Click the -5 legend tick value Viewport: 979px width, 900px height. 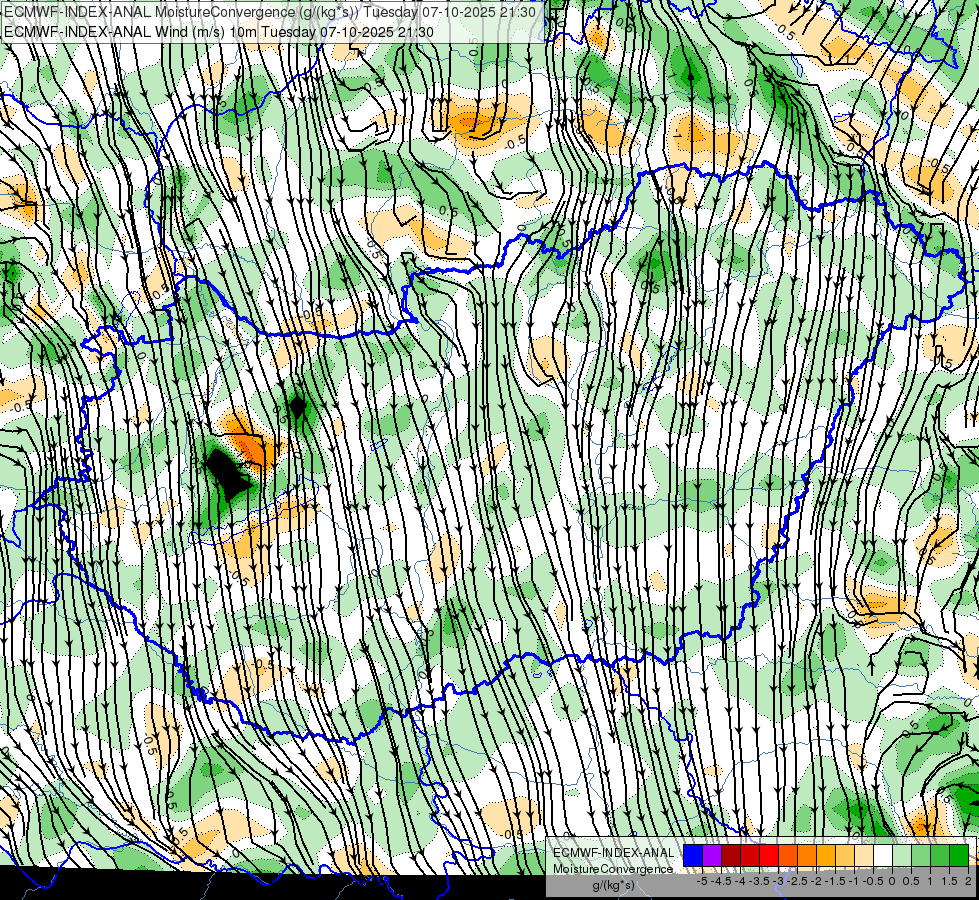[x=702, y=881]
